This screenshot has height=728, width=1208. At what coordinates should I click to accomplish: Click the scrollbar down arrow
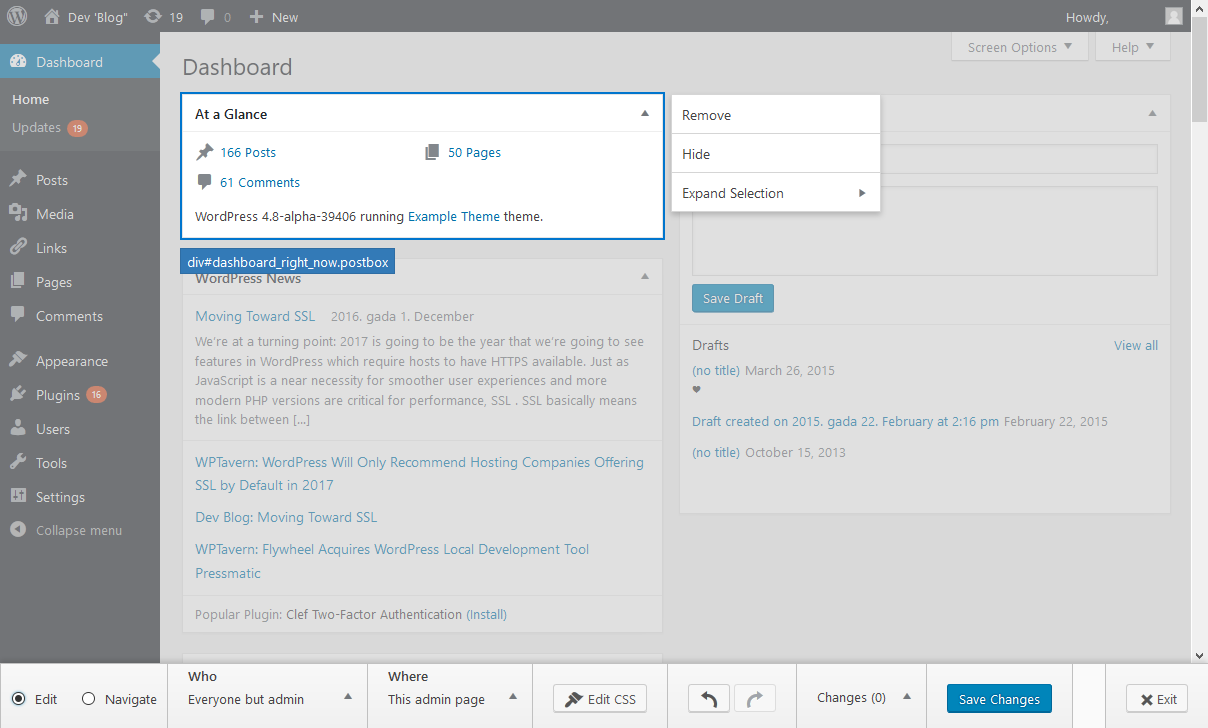1199,655
